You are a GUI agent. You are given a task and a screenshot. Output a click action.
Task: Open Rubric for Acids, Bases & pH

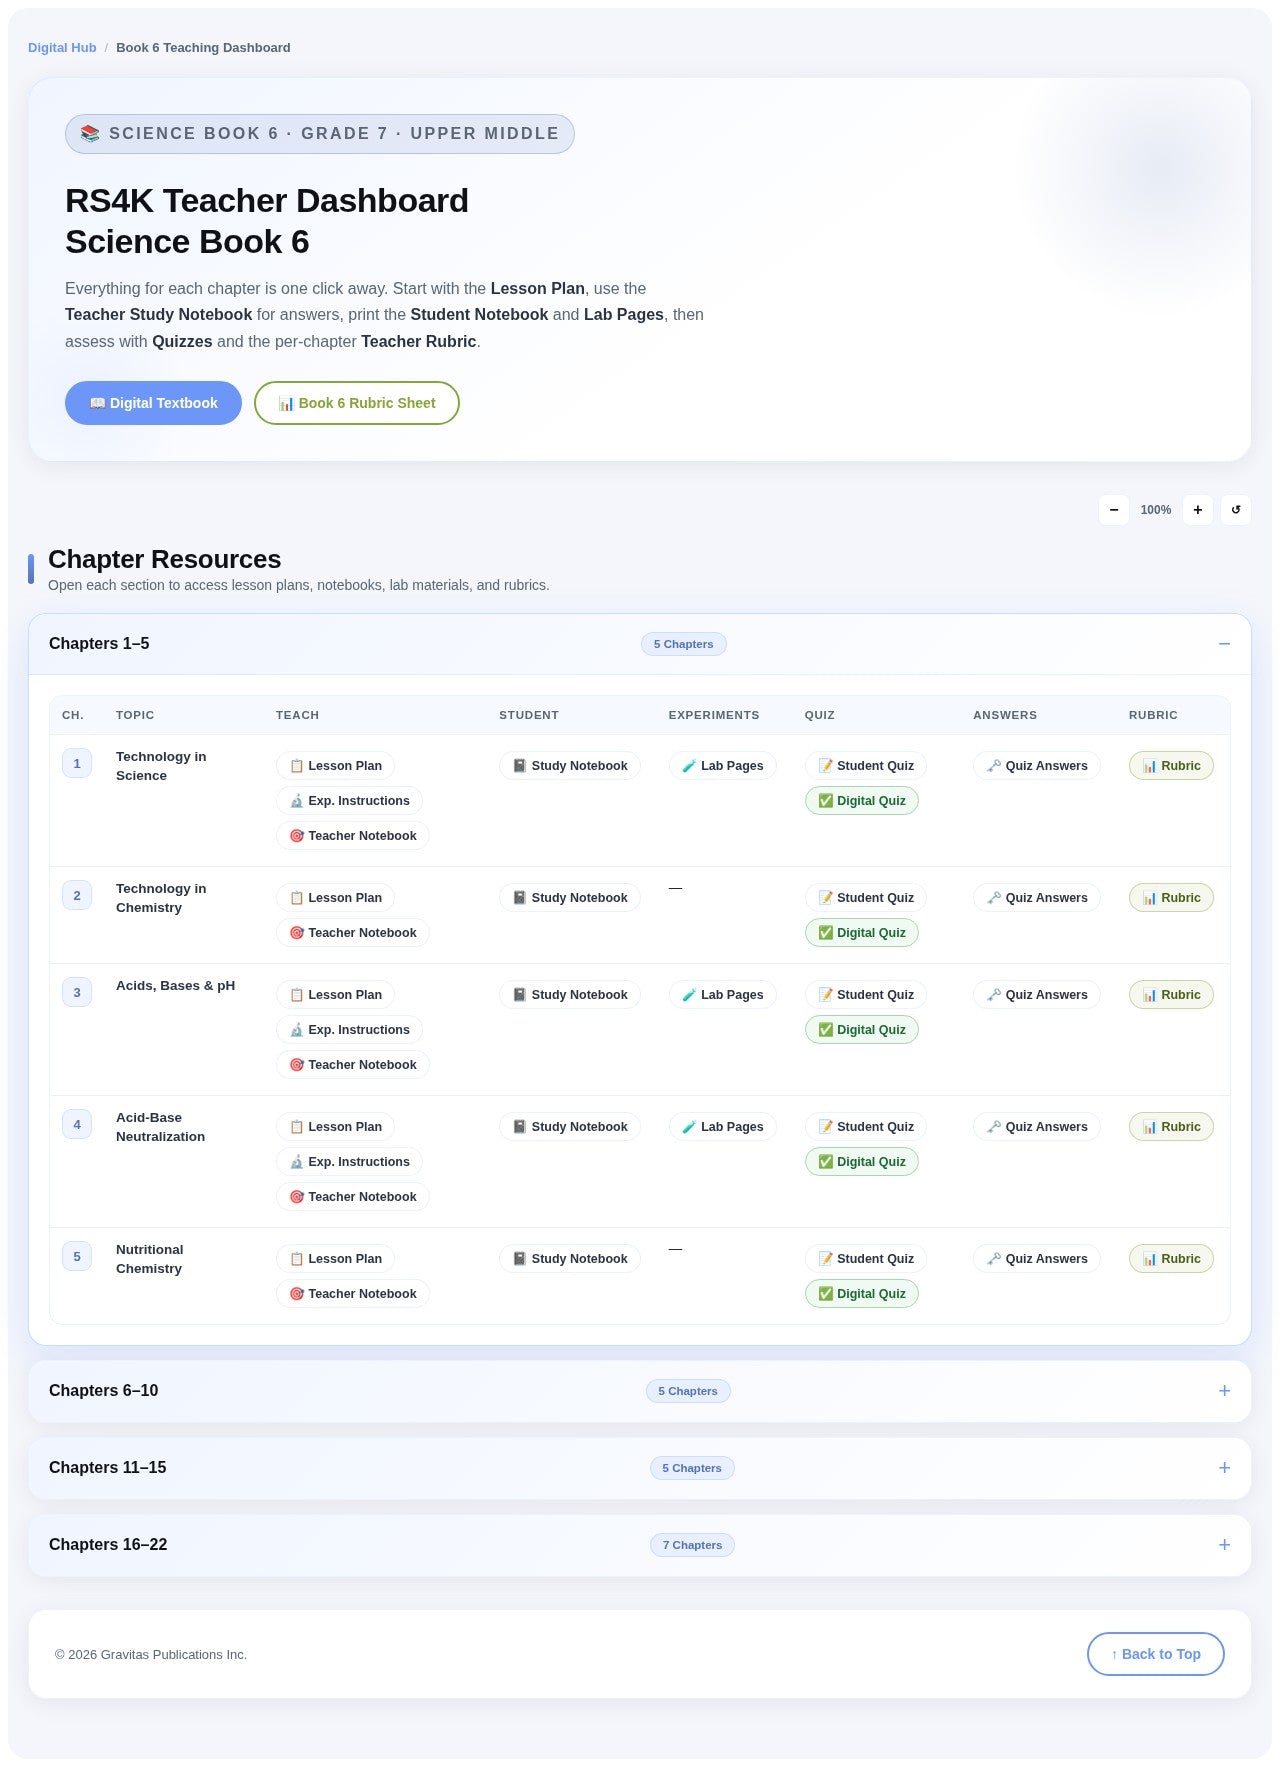[1171, 995]
